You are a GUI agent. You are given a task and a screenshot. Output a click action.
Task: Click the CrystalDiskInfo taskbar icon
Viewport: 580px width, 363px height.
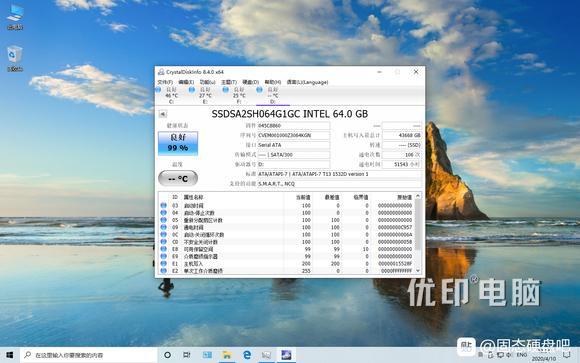pyautogui.click(x=286, y=355)
